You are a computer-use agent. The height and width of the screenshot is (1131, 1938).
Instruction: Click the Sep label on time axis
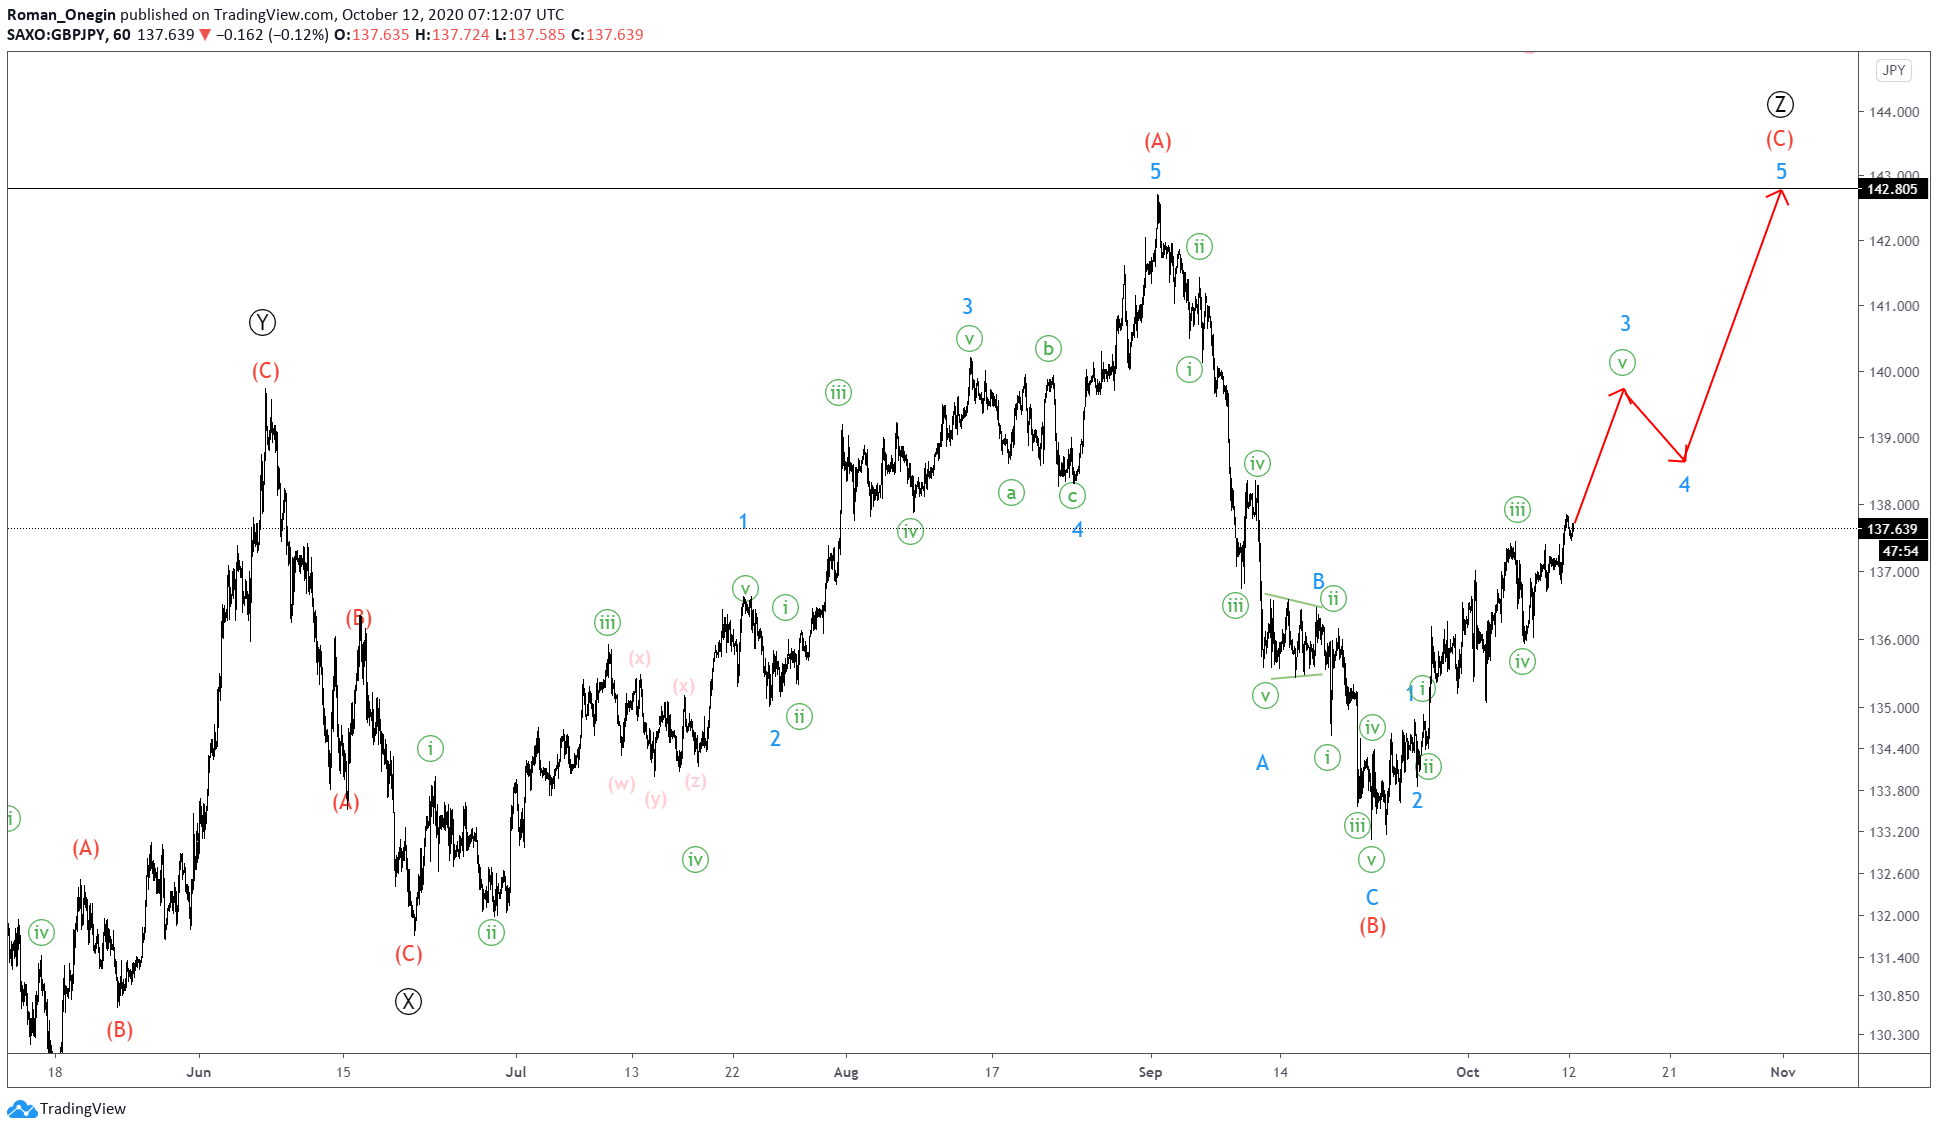click(x=1150, y=1072)
